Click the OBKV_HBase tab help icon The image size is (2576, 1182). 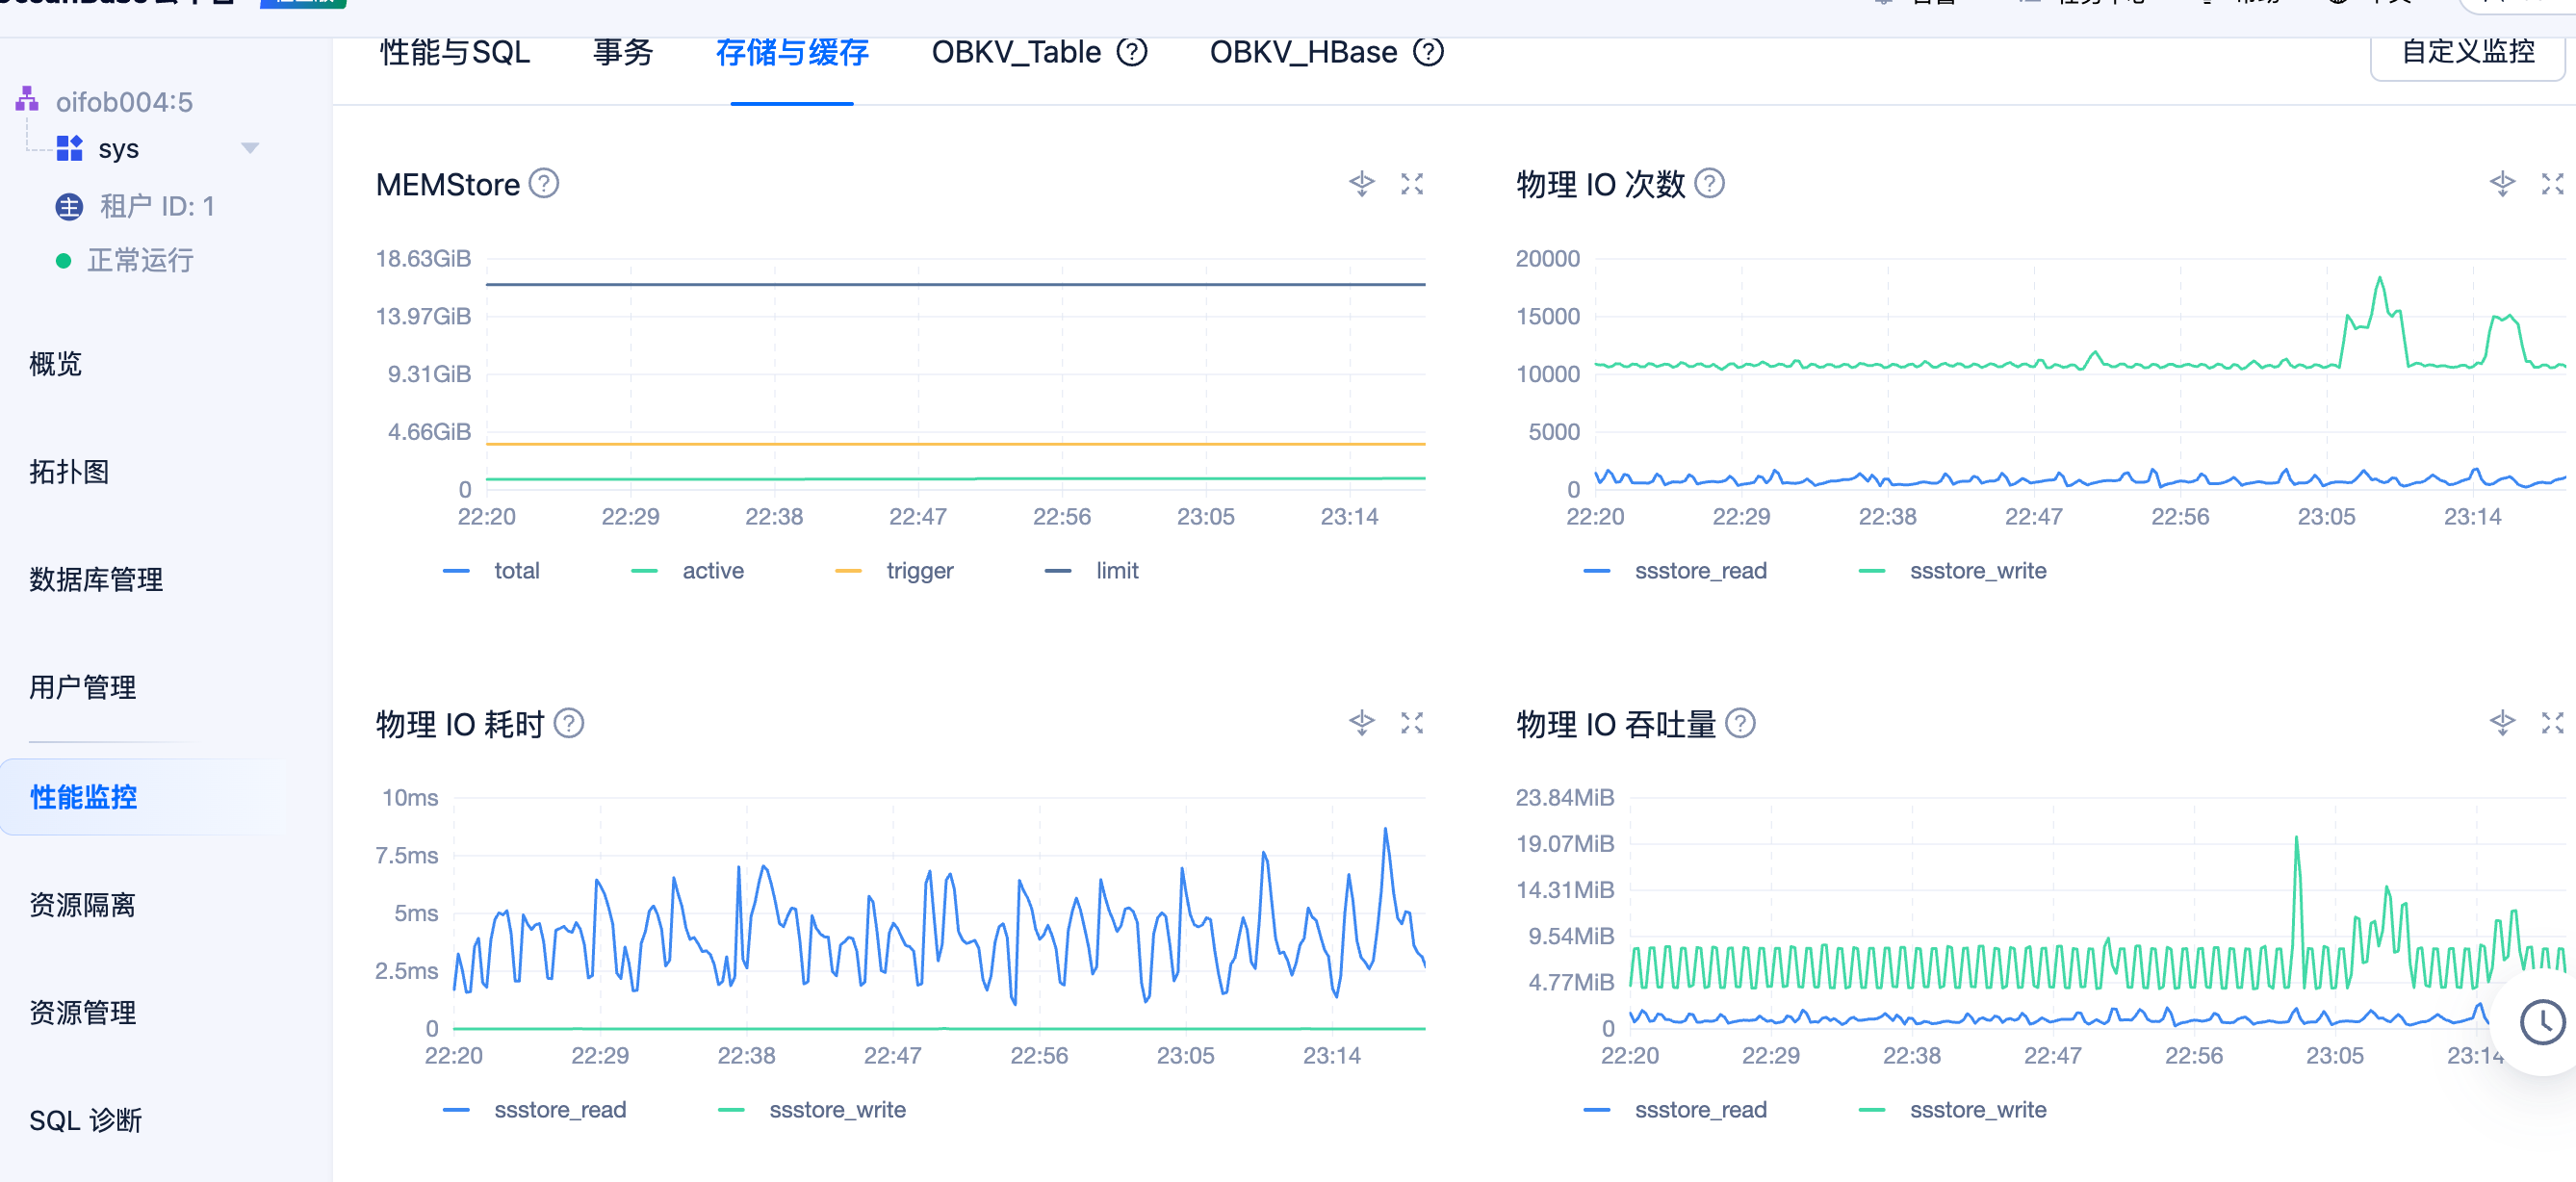click(1428, 52)
